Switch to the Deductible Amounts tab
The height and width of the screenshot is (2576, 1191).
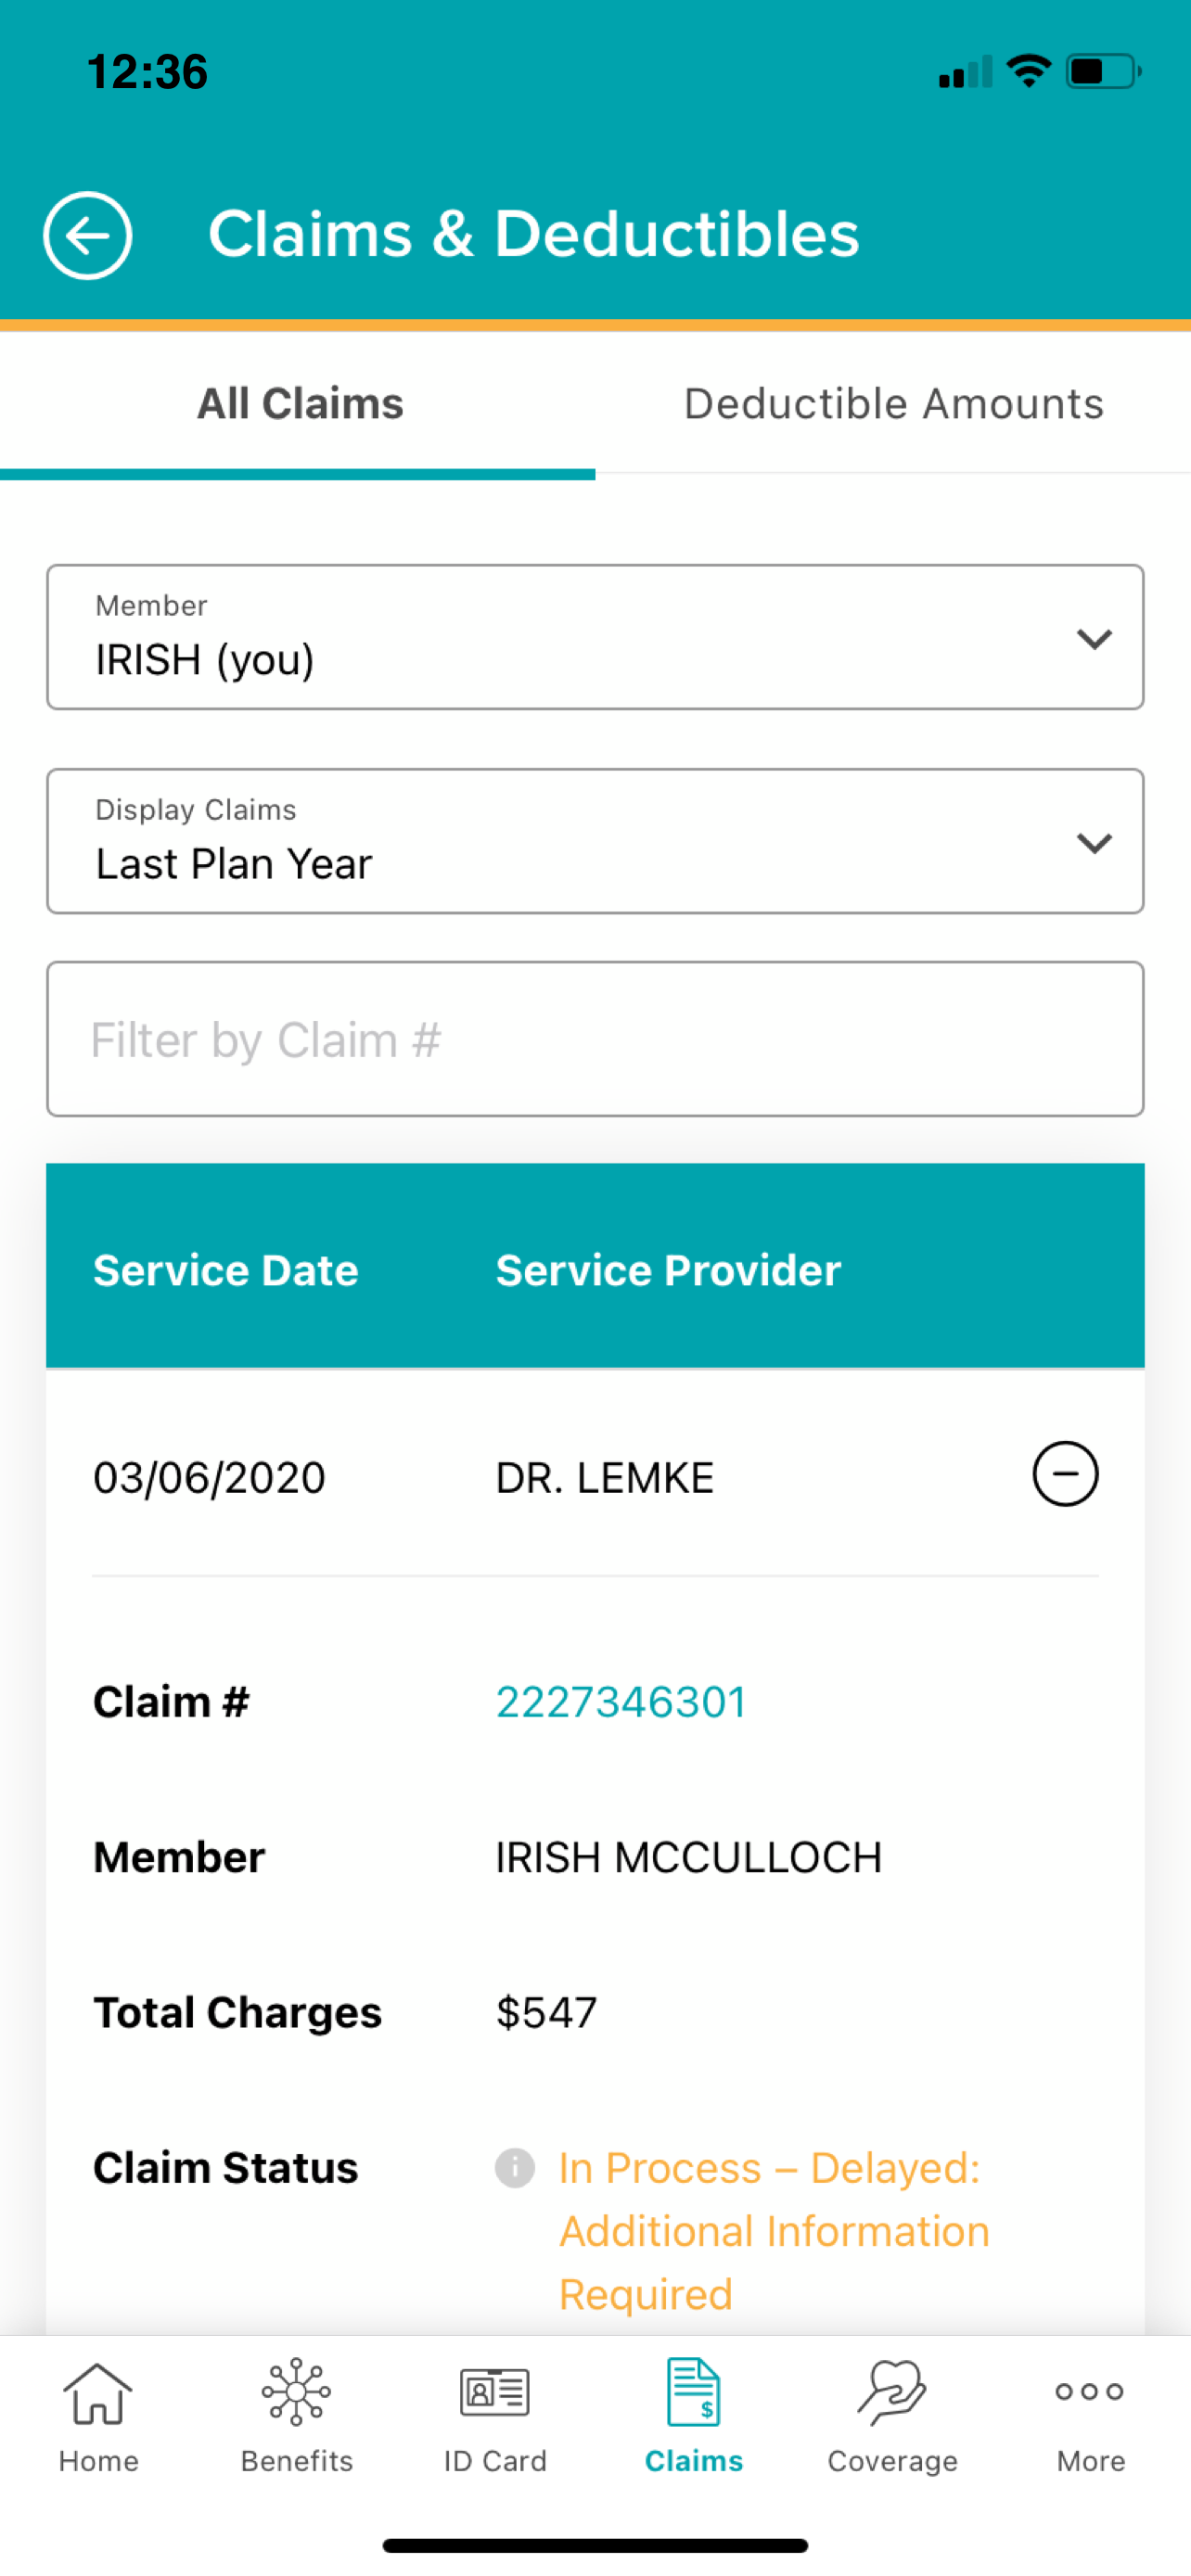894,404
